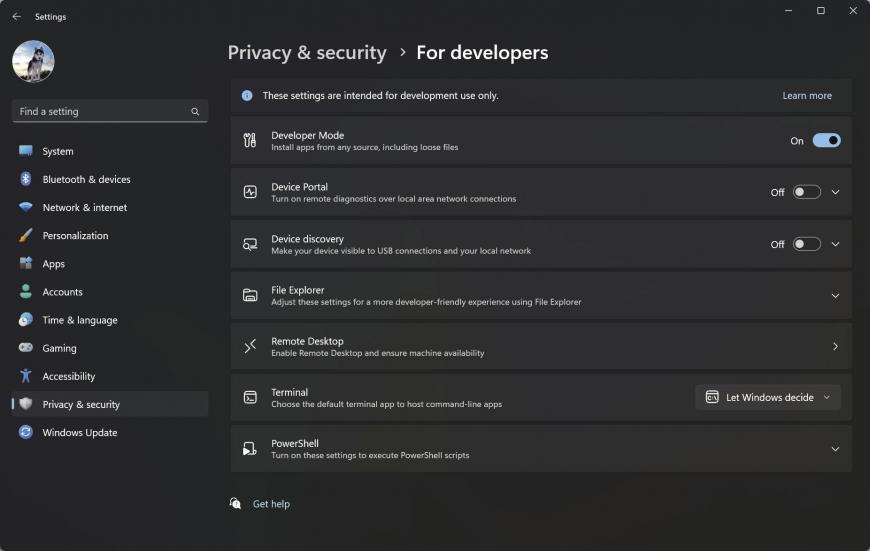This screenshot has height=551, width=870.
Task: Click the search magnifier icon
Action: point(195,112)
